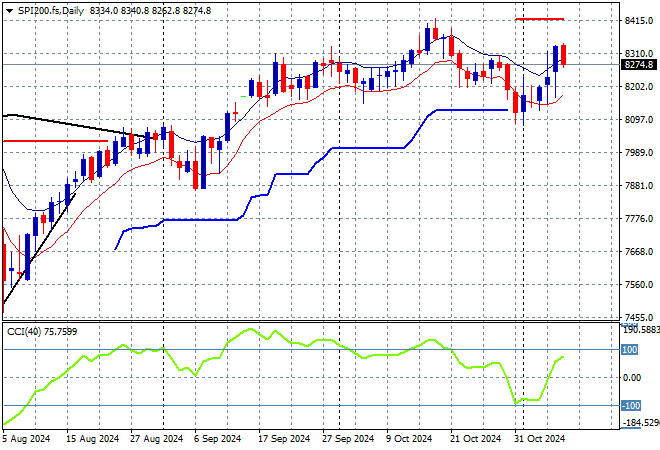Click the OHLC values 8334.0 8340.8 8262.8 8274.8

[x=150, y=11]
